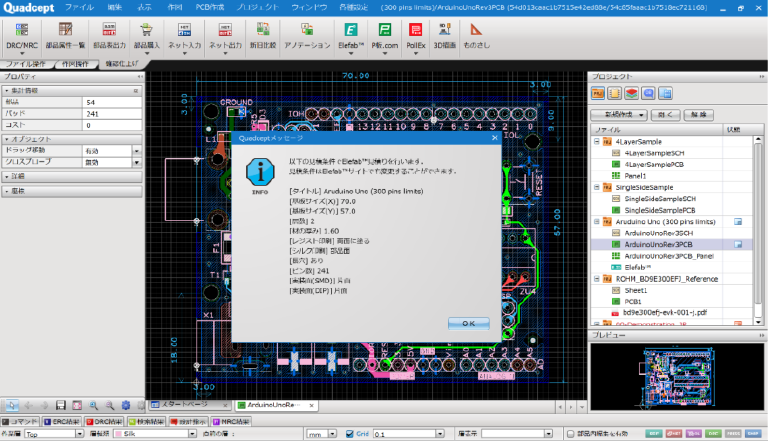768x441 pixels.
Task: Toggle the purple status button at bottom right
Action: [694, 434]
